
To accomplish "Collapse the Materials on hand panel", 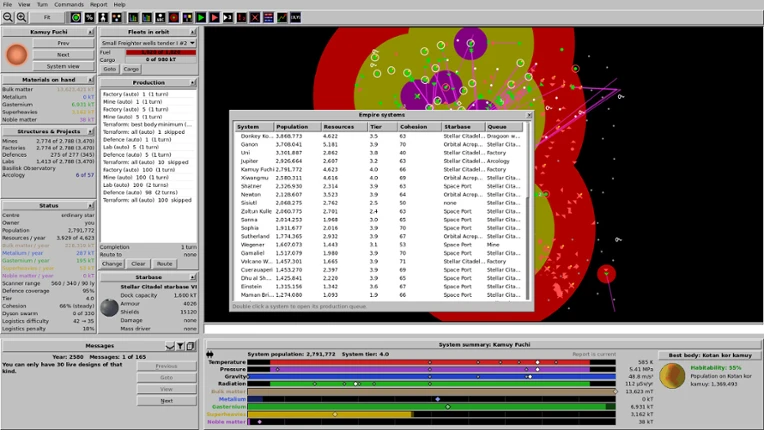I will (x=91, y=79).
